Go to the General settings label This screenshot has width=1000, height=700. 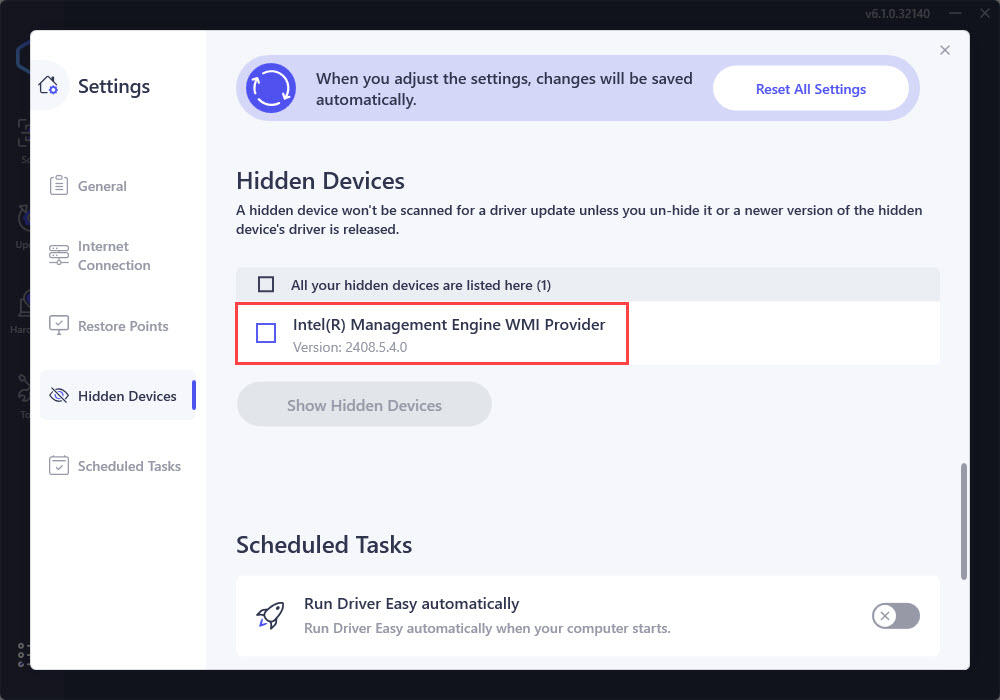[x=102, y=186]
